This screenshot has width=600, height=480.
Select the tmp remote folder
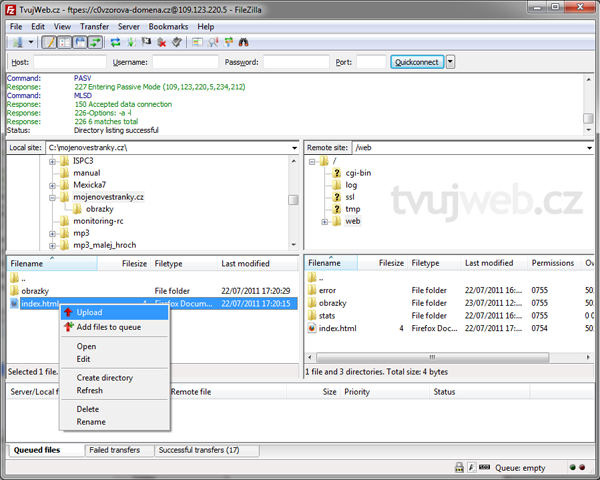pos(352,209)
